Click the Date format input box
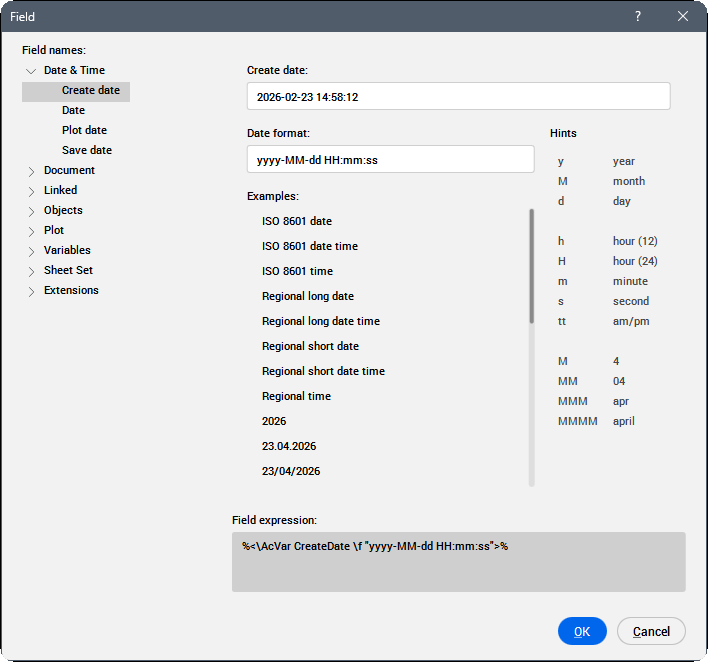Viewport: 708px width, 662px height. [390, 160]
